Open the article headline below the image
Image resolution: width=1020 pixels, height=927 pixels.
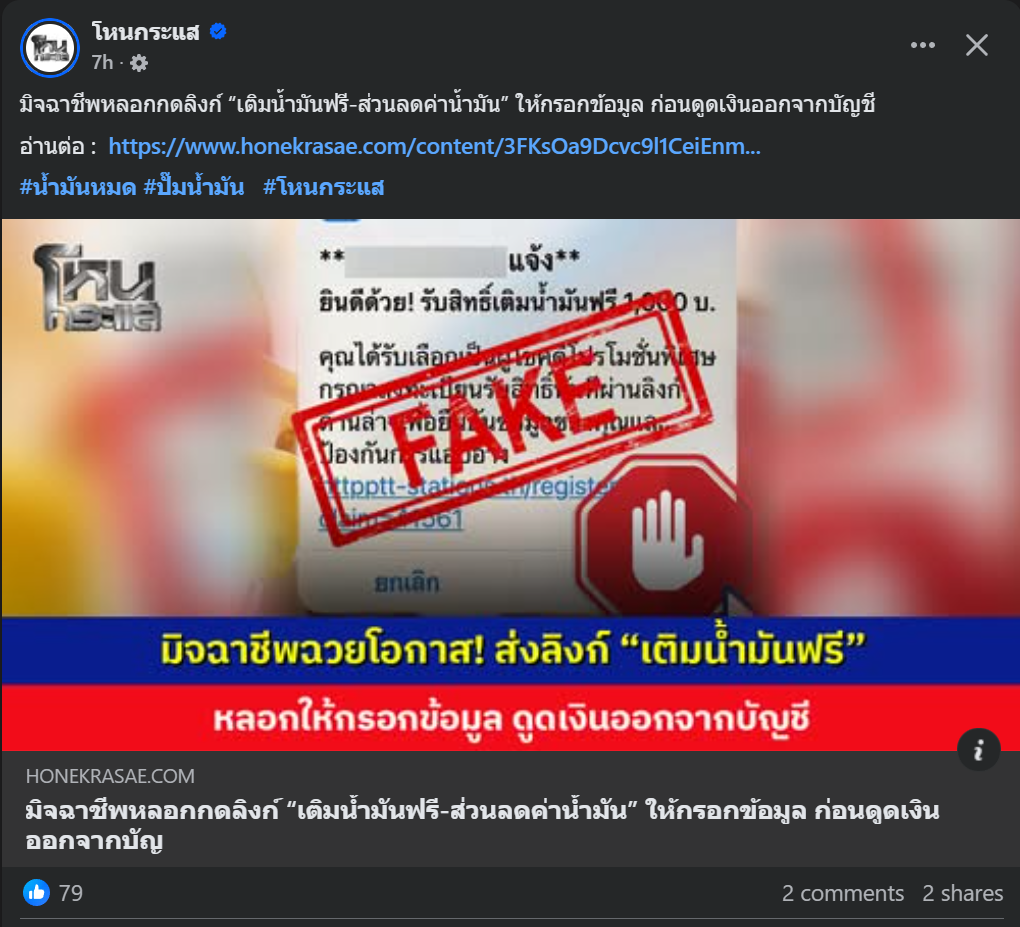tap(482, 826)
